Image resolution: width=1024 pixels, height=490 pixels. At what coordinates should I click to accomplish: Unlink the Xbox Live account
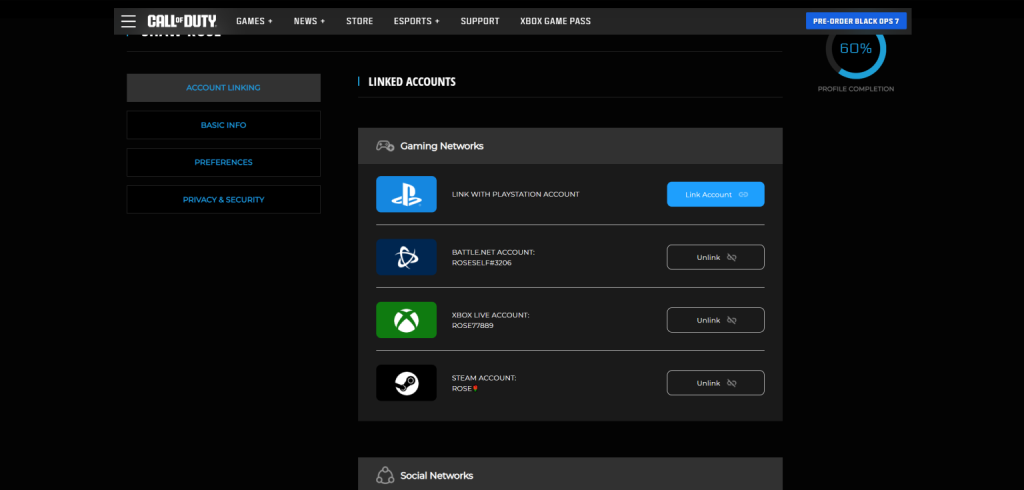tap(715, 320)
